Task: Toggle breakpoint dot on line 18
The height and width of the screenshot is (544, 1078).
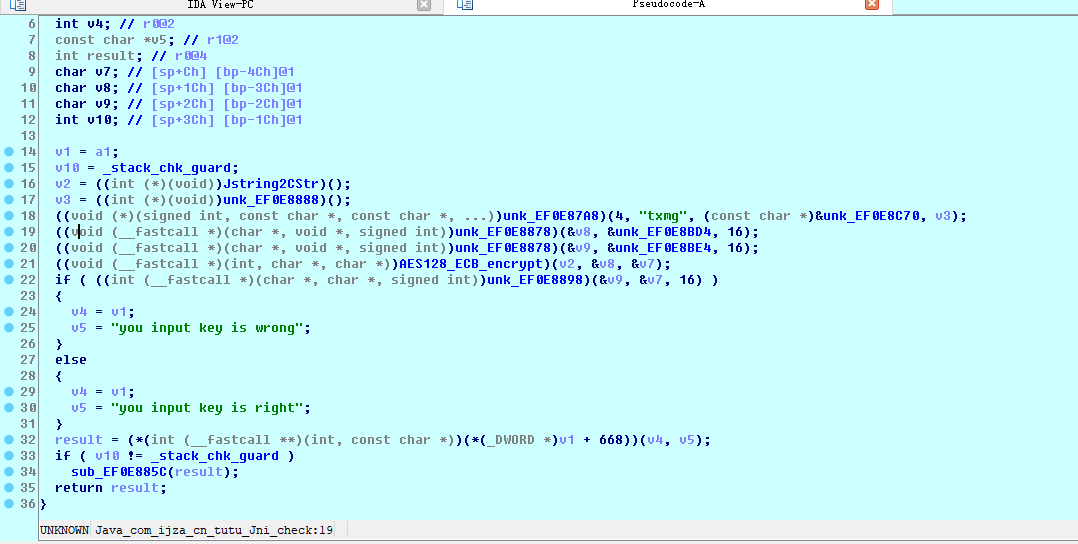Action: point(9,216)
